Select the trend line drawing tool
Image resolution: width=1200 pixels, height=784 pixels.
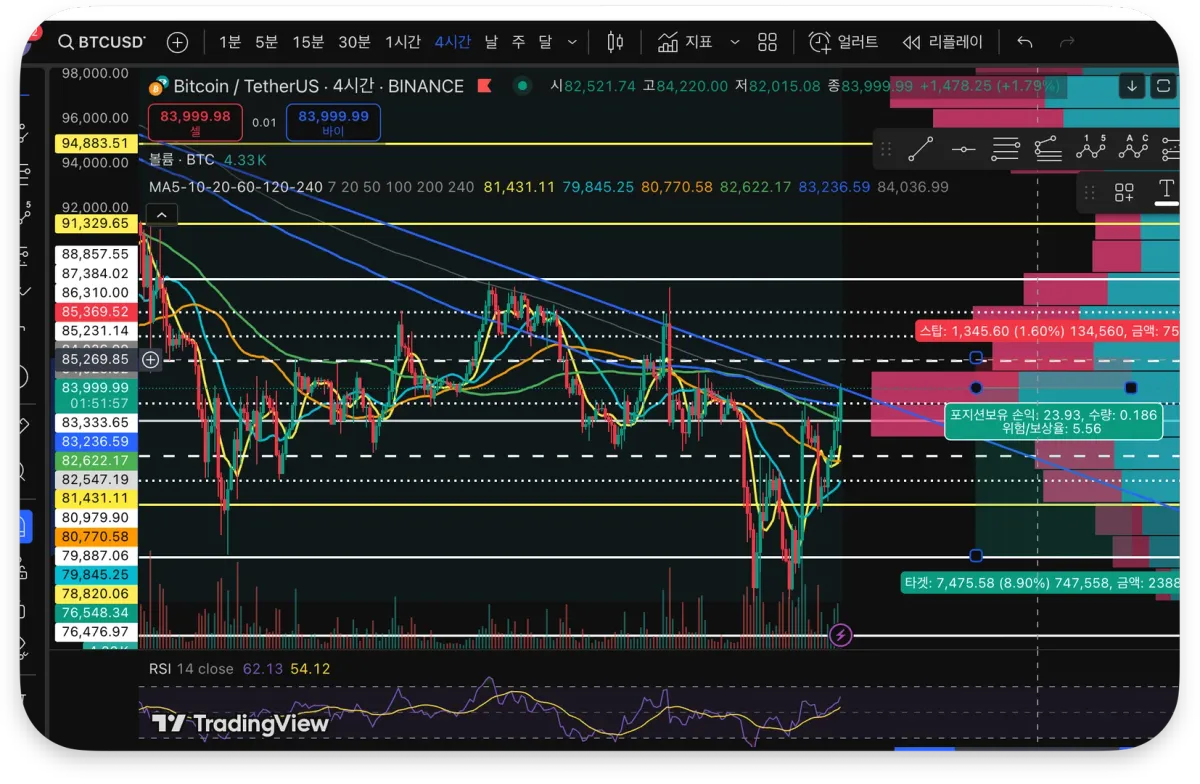click(x=921, y=150)
